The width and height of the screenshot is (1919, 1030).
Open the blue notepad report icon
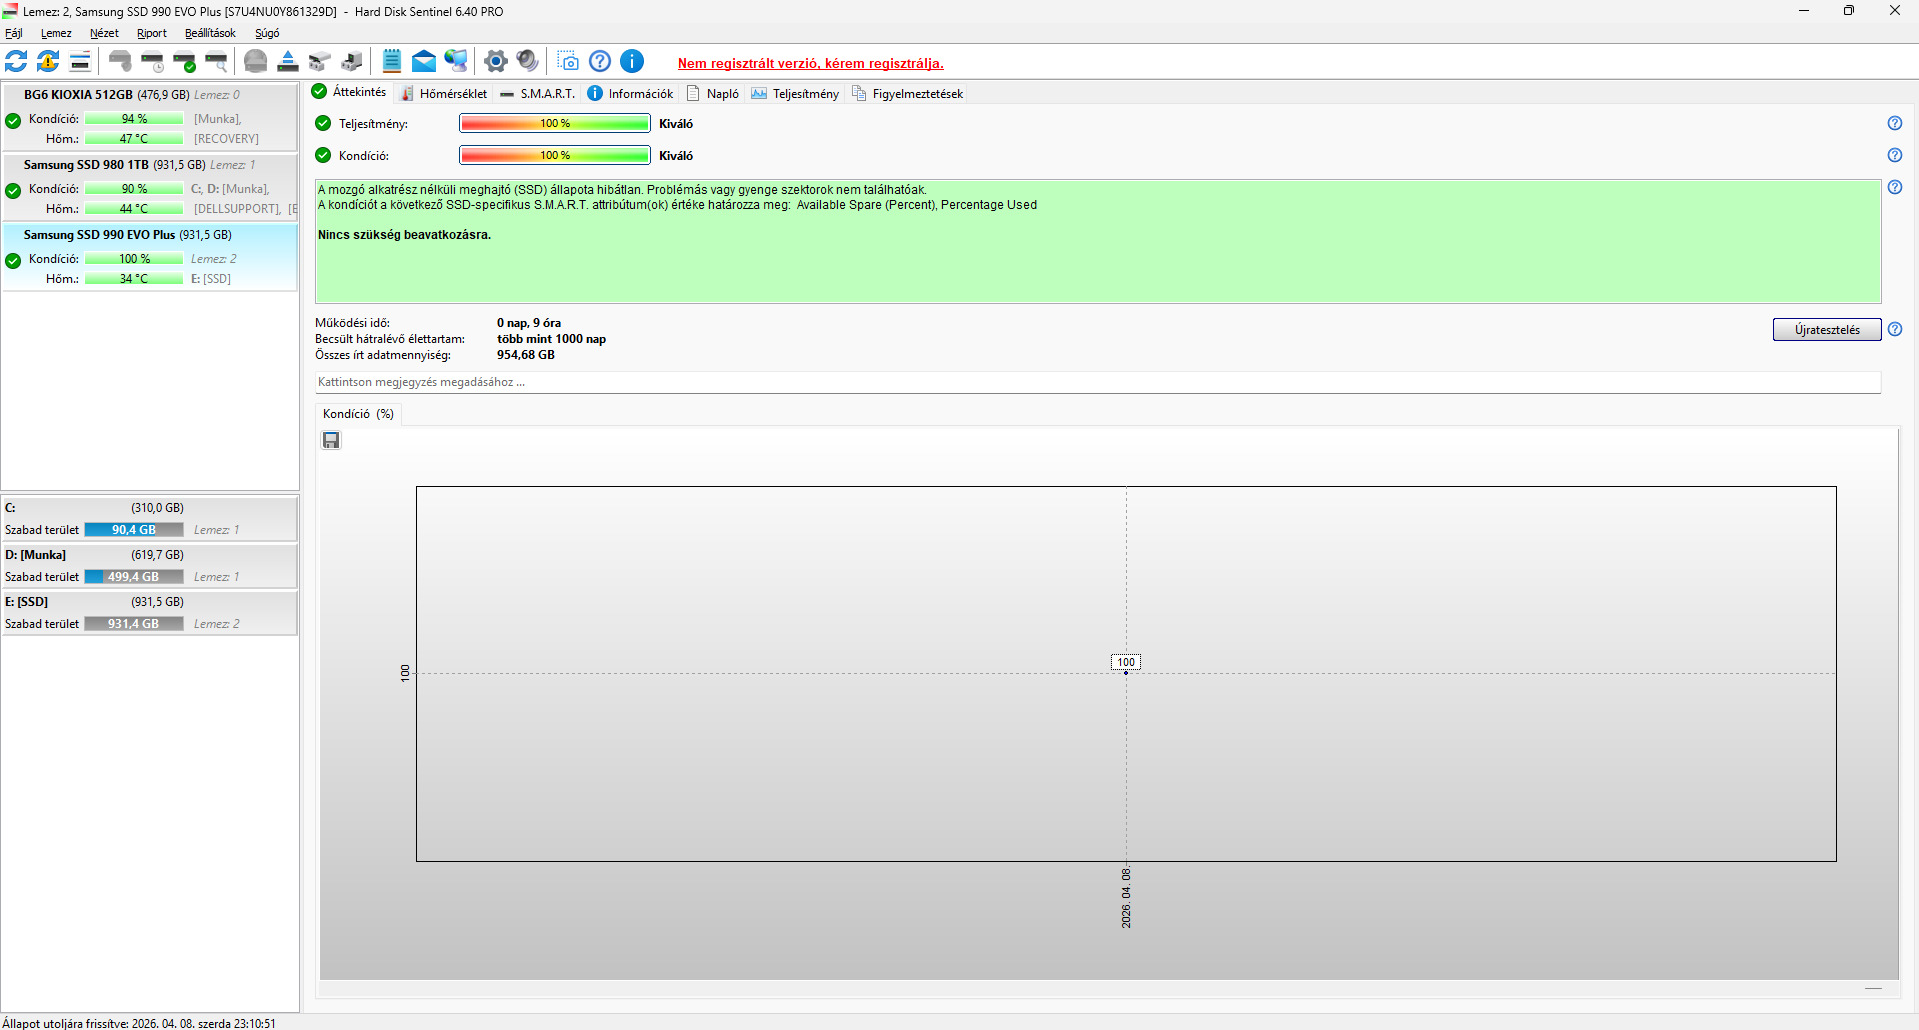(x=392, y=61)
